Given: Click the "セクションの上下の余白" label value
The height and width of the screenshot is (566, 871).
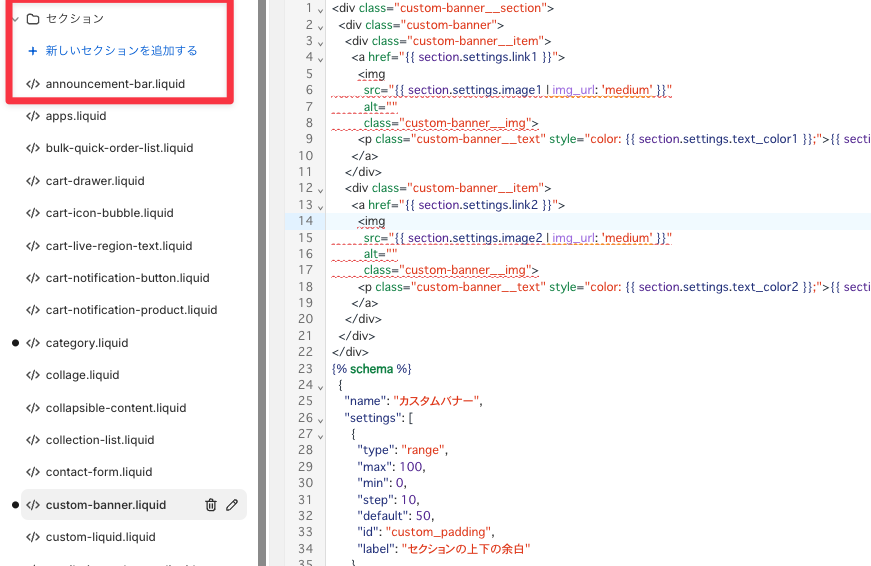Looking at the screenshot, I should pos(465,549).
